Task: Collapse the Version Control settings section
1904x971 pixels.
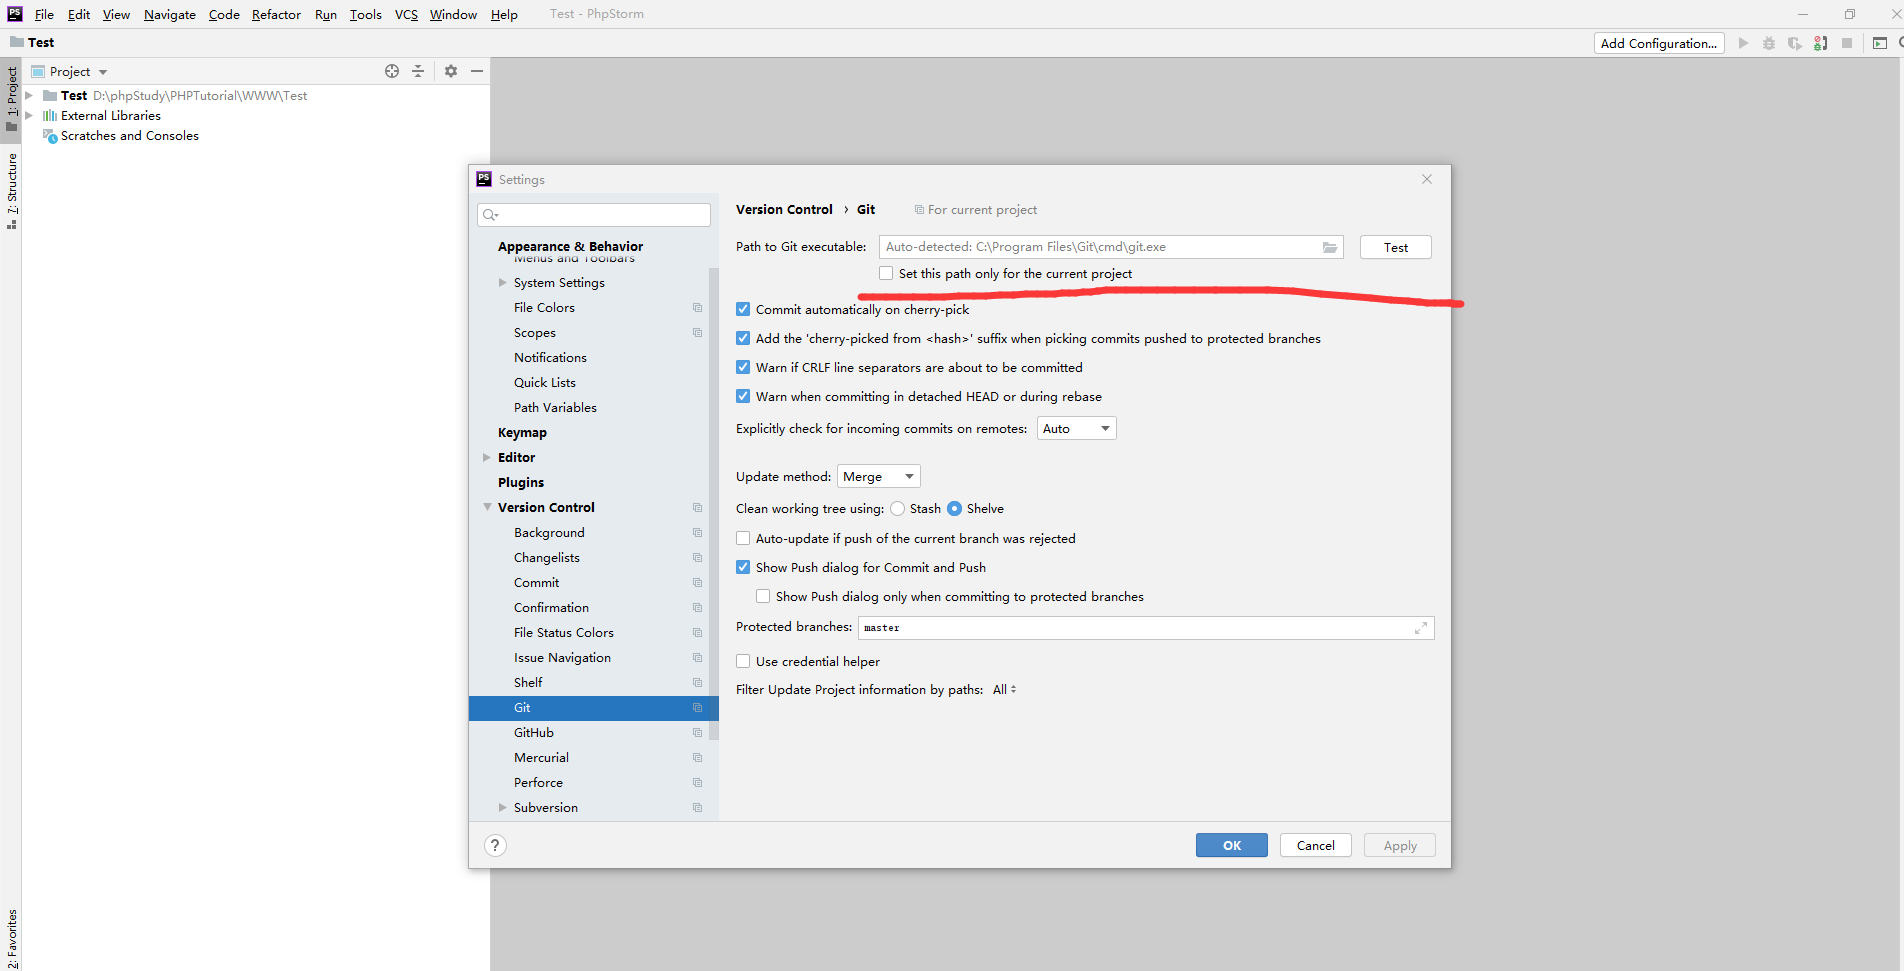Action: pos(487,508)
